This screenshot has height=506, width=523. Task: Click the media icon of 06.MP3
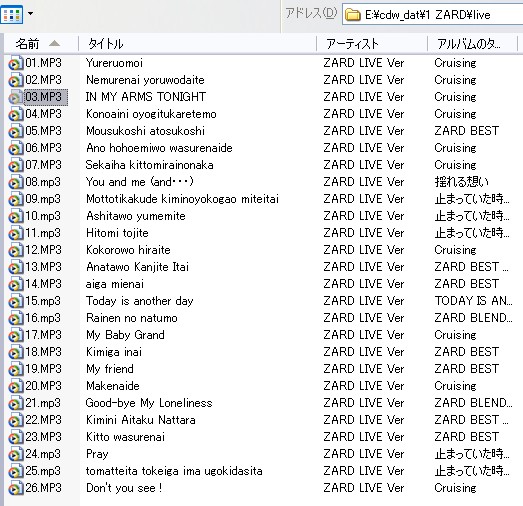click(x=15, y=148)
